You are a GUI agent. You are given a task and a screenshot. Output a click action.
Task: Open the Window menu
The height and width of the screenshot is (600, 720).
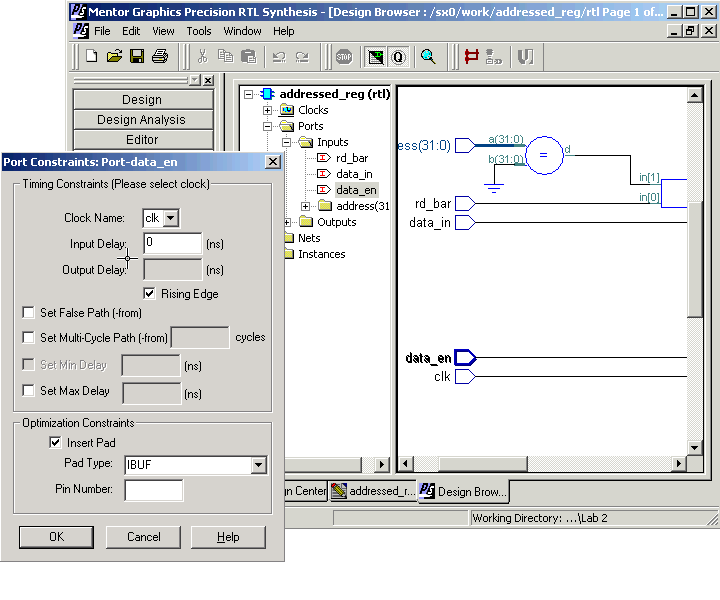242,31
